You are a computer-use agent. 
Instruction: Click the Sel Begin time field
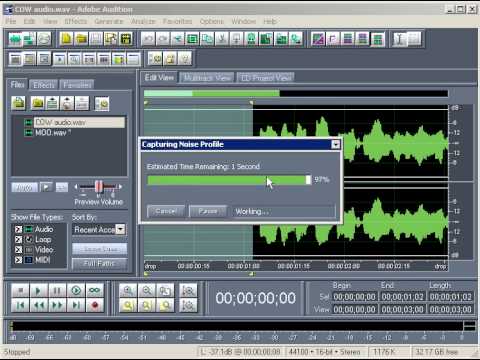pyautogui.click(x=355, y=297)
